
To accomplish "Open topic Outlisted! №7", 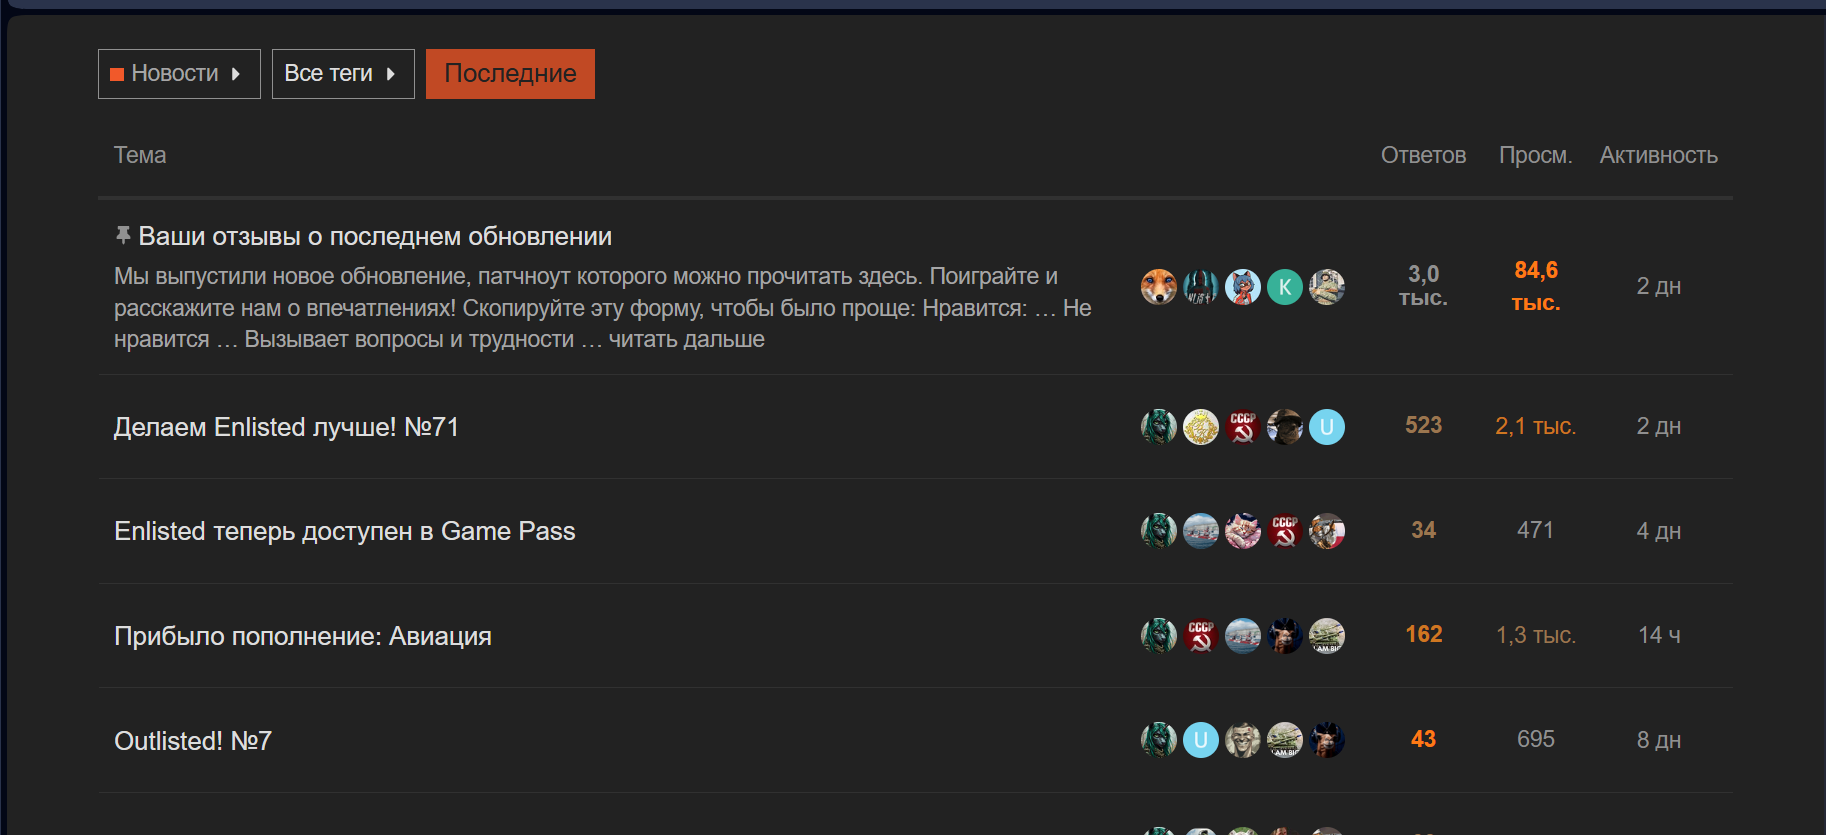I will [x=193, y=741].
